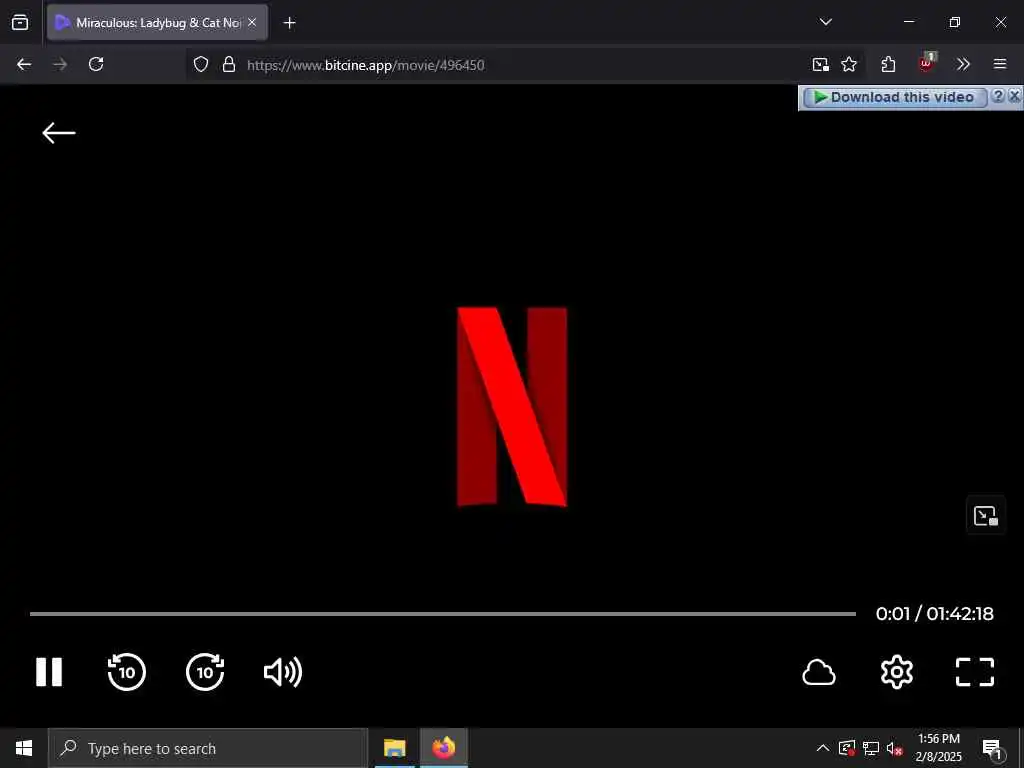This screenshot has width=1024, height=768.
Task: Click the security alert tray icon
Action: coord(847,748)
